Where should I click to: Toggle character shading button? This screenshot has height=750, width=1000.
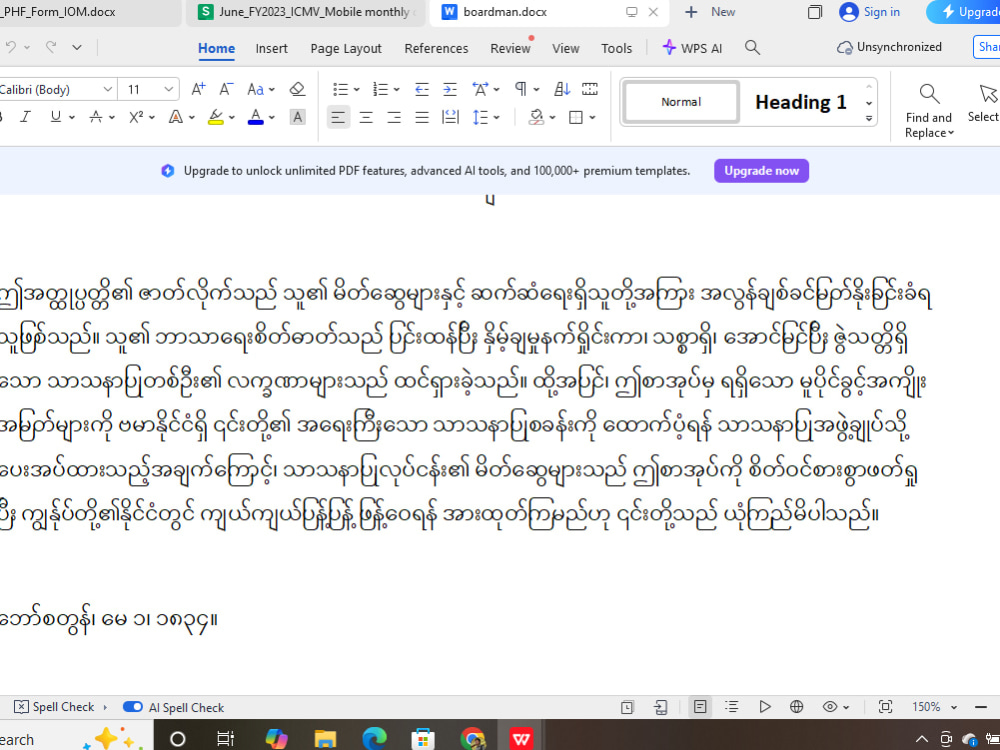(x=297, y=117)
